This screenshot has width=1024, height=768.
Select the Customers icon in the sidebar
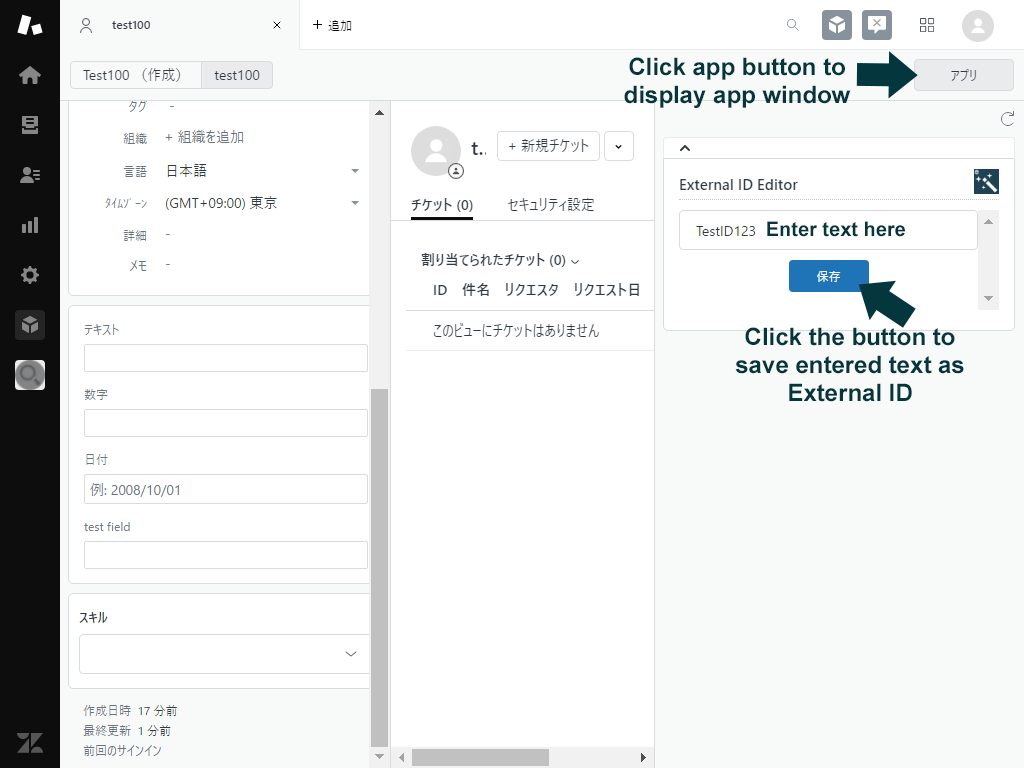tap(29, 173)
